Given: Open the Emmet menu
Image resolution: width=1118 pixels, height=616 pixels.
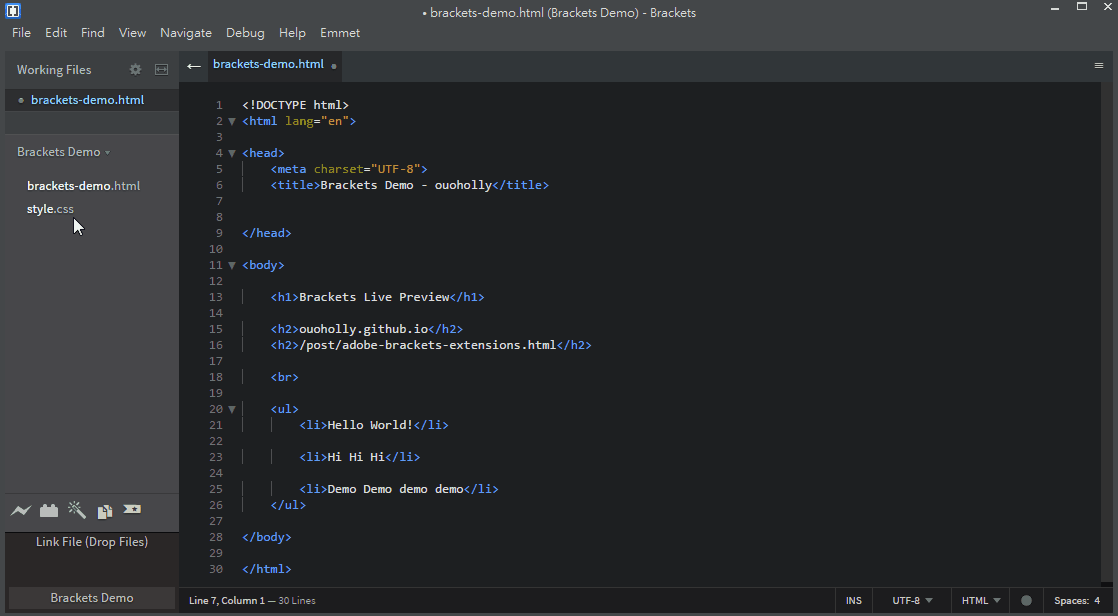Looking at the screenshot, I should [x=340, y=33].
